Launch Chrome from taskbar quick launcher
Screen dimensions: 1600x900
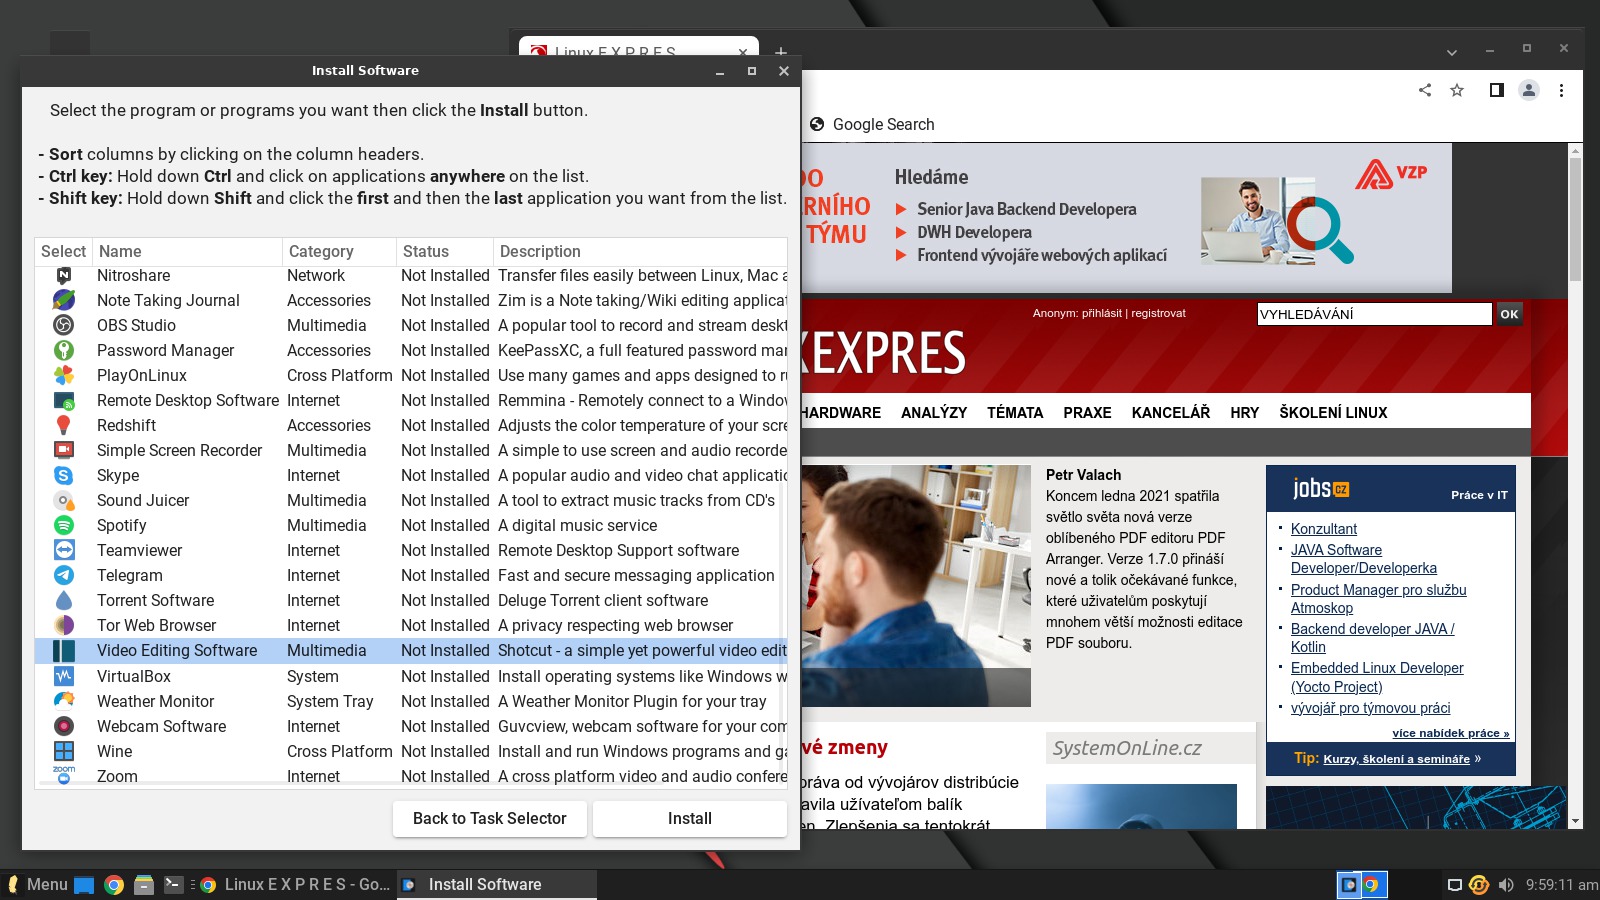114,884
